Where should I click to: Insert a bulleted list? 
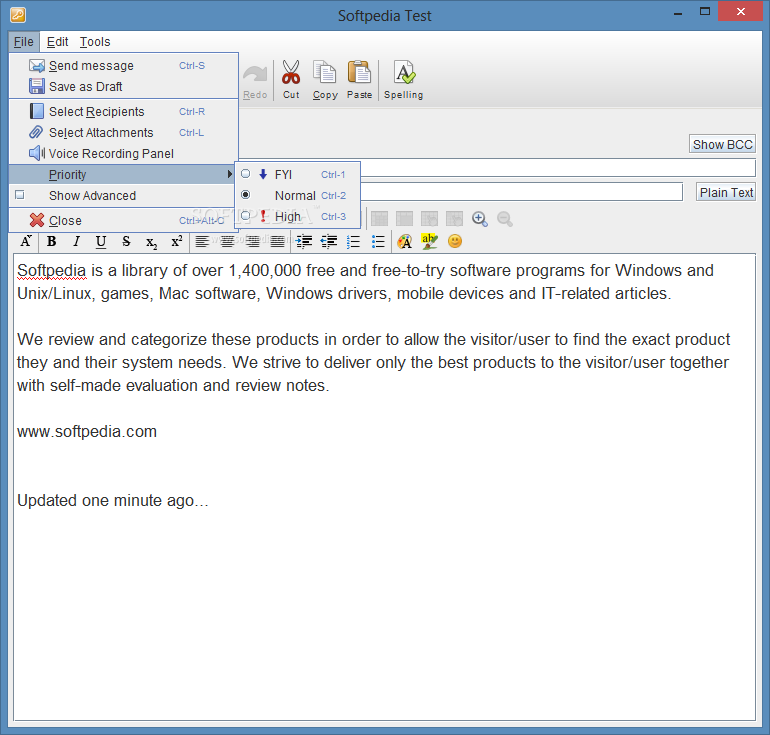pos(378,242)
